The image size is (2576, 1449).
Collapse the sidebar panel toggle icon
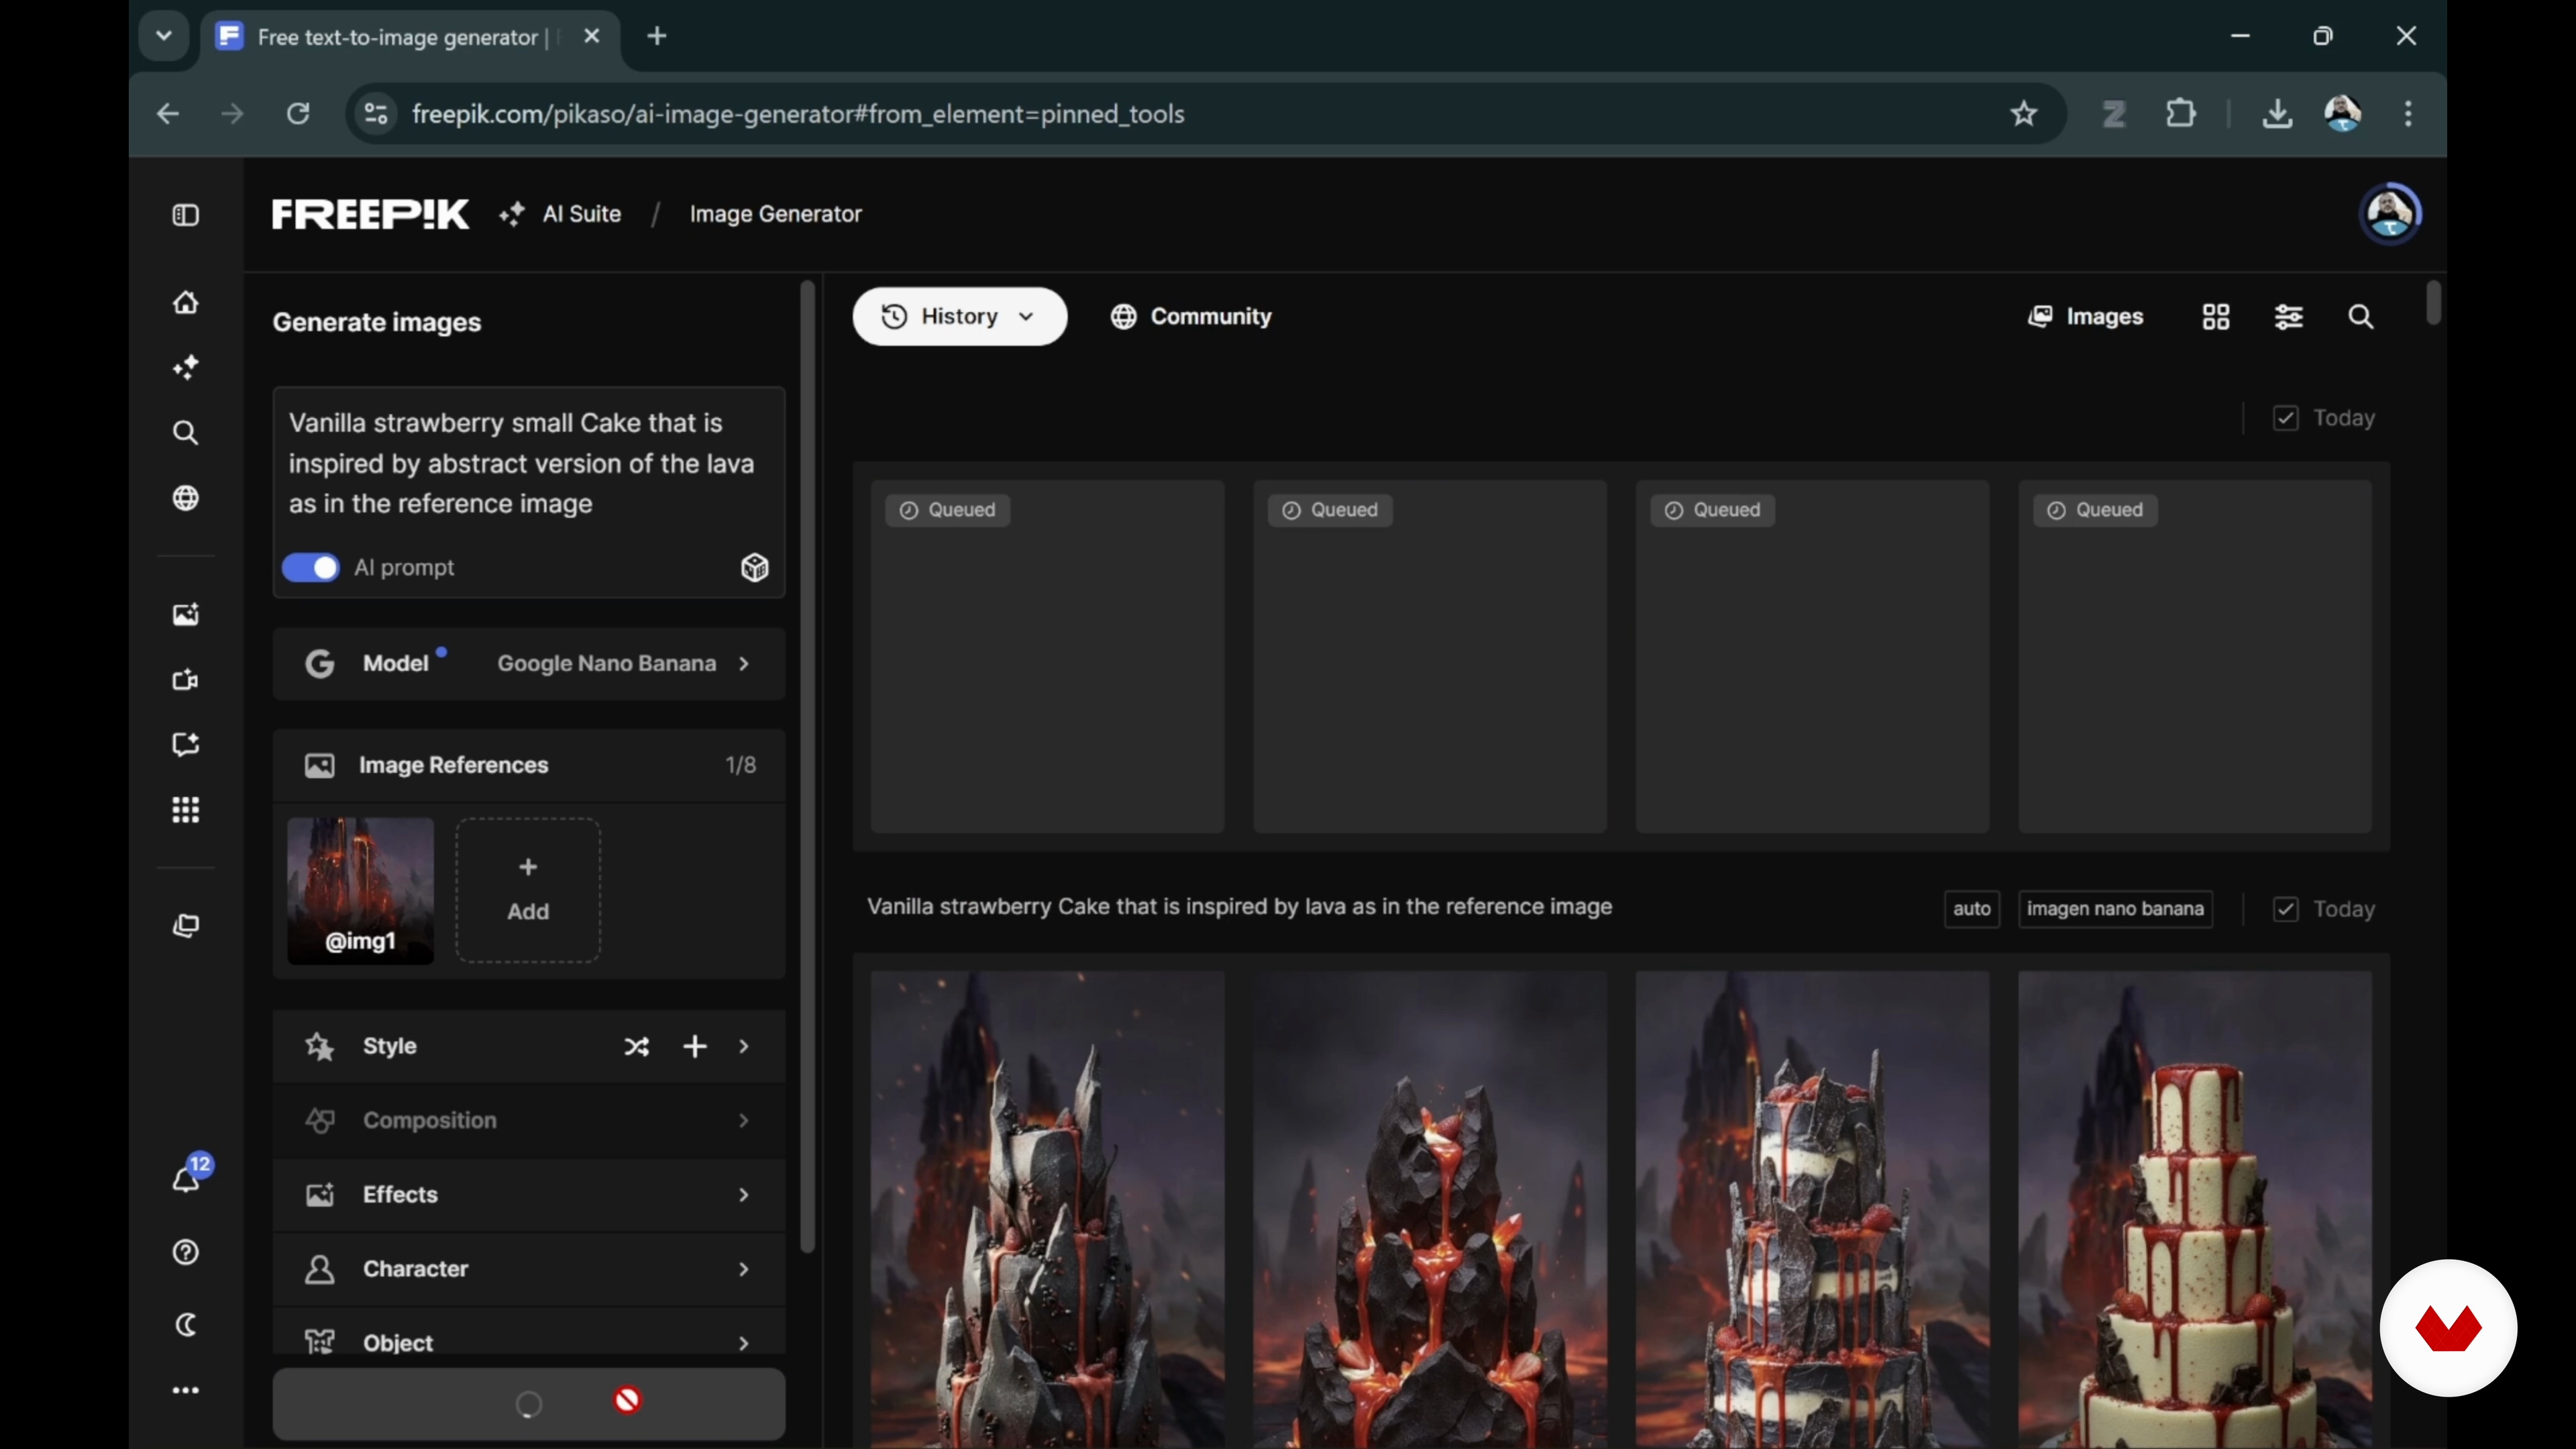coord(186,215)
